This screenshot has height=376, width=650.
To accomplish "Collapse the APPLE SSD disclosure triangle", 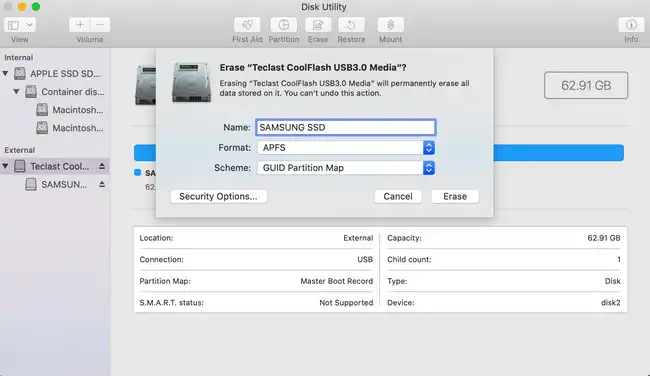I will (5, 74).
